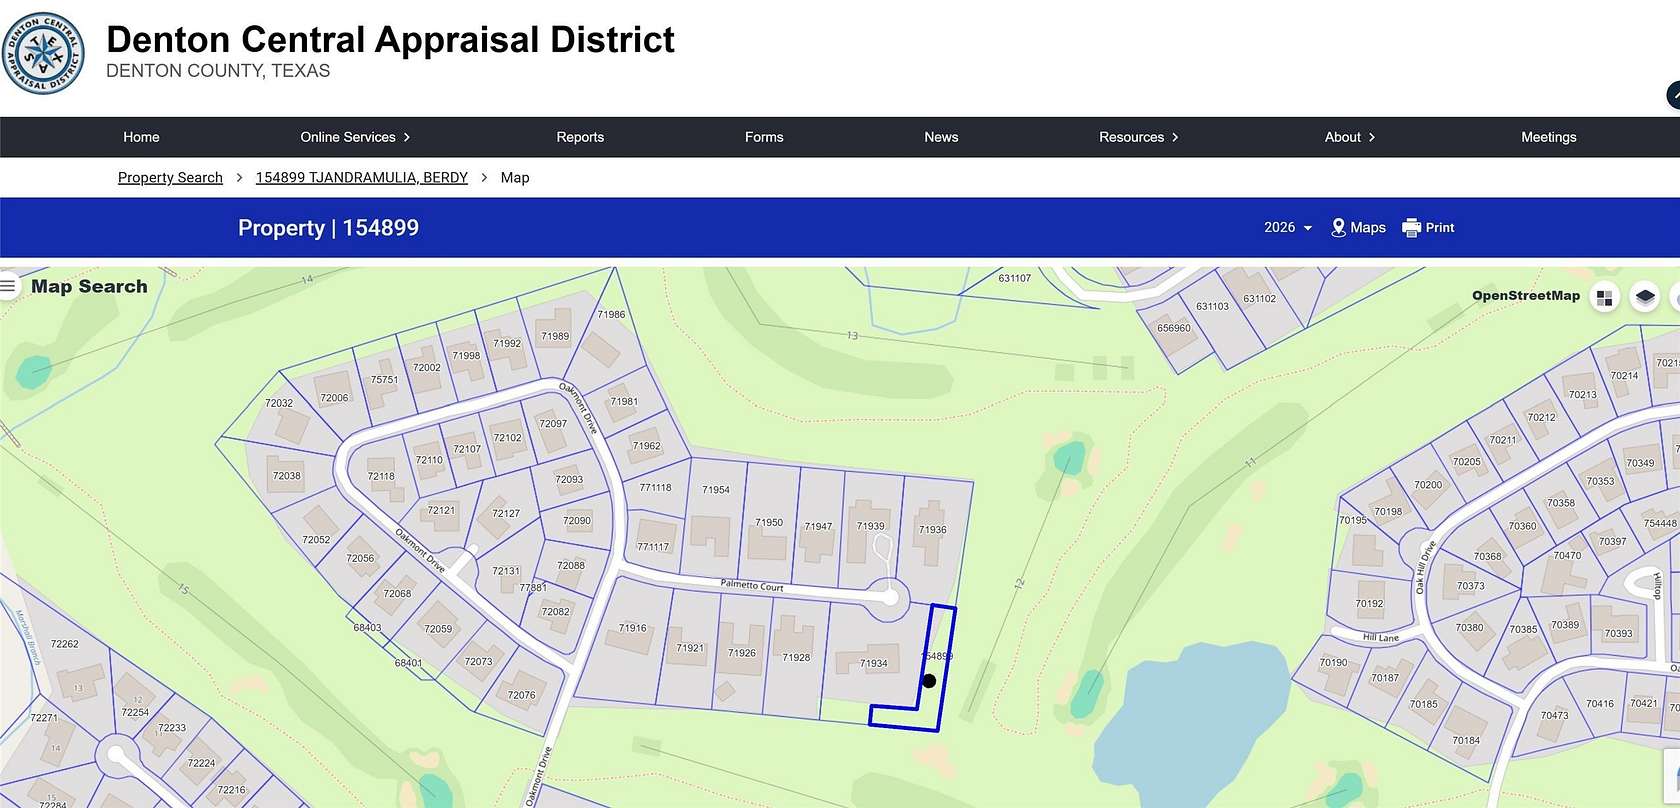Image resolution: width=1680 pixels, height=808 pixels.
Task: Select parcel 72127 on the map
Action: (506, 513)
